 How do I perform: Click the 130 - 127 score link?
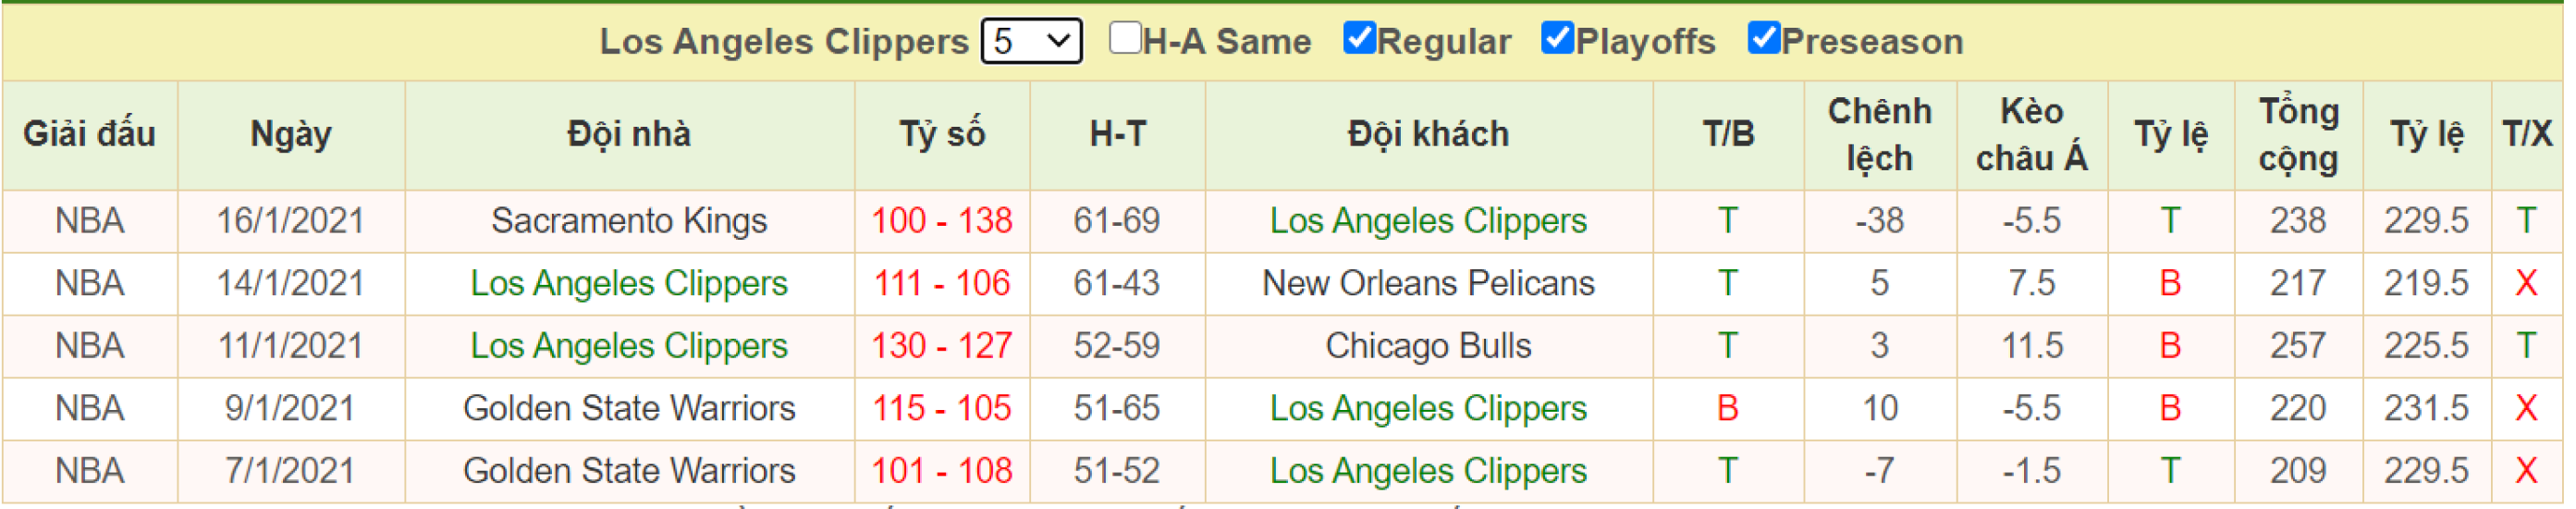click(x=942, y=346)
